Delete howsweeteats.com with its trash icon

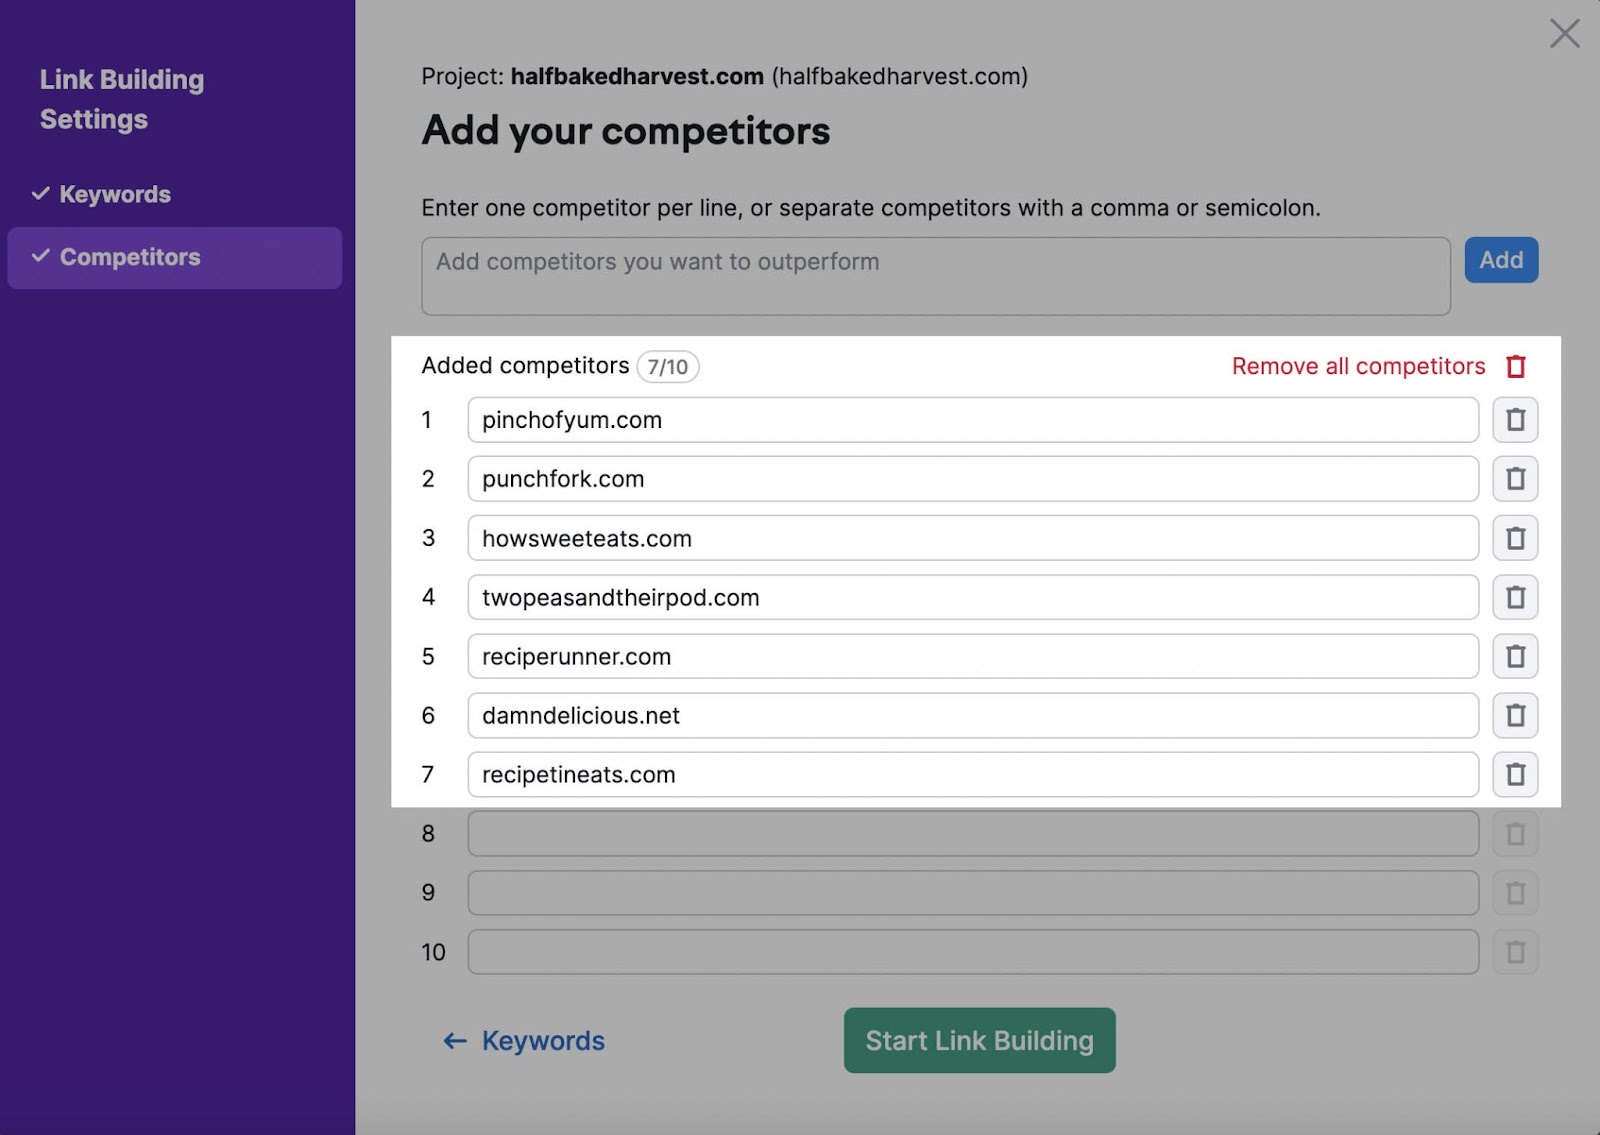(x=1515, y=538)
